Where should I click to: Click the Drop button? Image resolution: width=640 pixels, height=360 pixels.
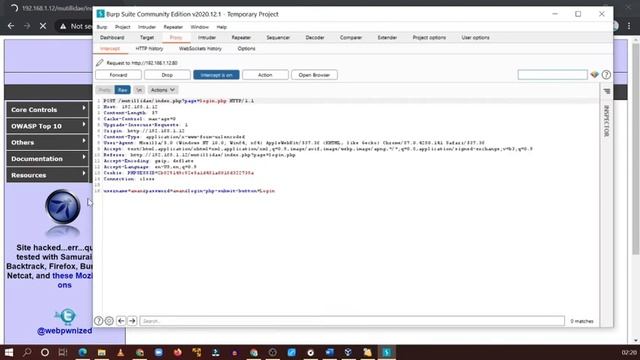(167, 75)
